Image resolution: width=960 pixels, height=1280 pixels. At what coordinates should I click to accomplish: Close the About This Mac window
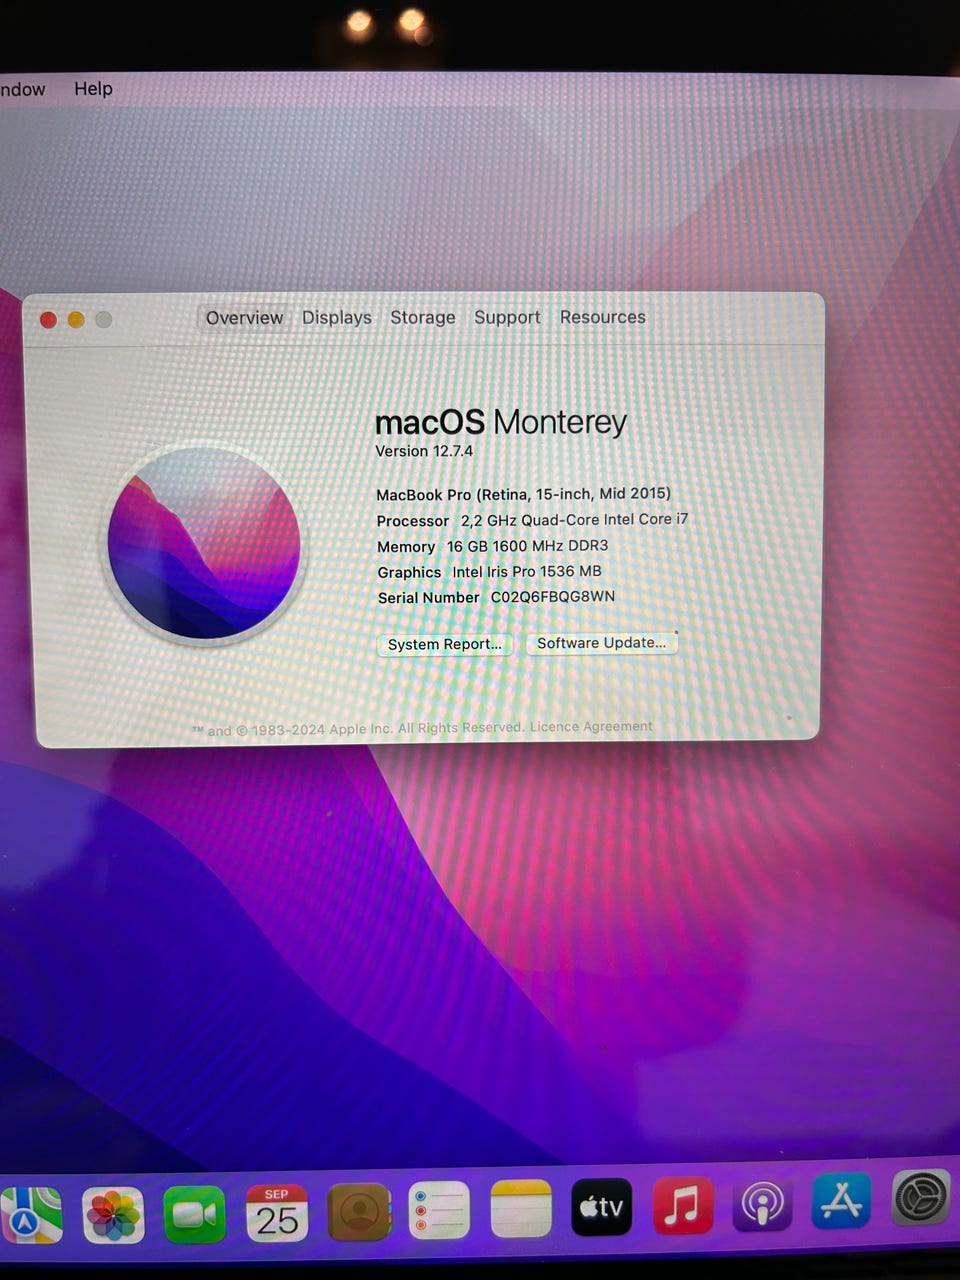tap(47, 319)
